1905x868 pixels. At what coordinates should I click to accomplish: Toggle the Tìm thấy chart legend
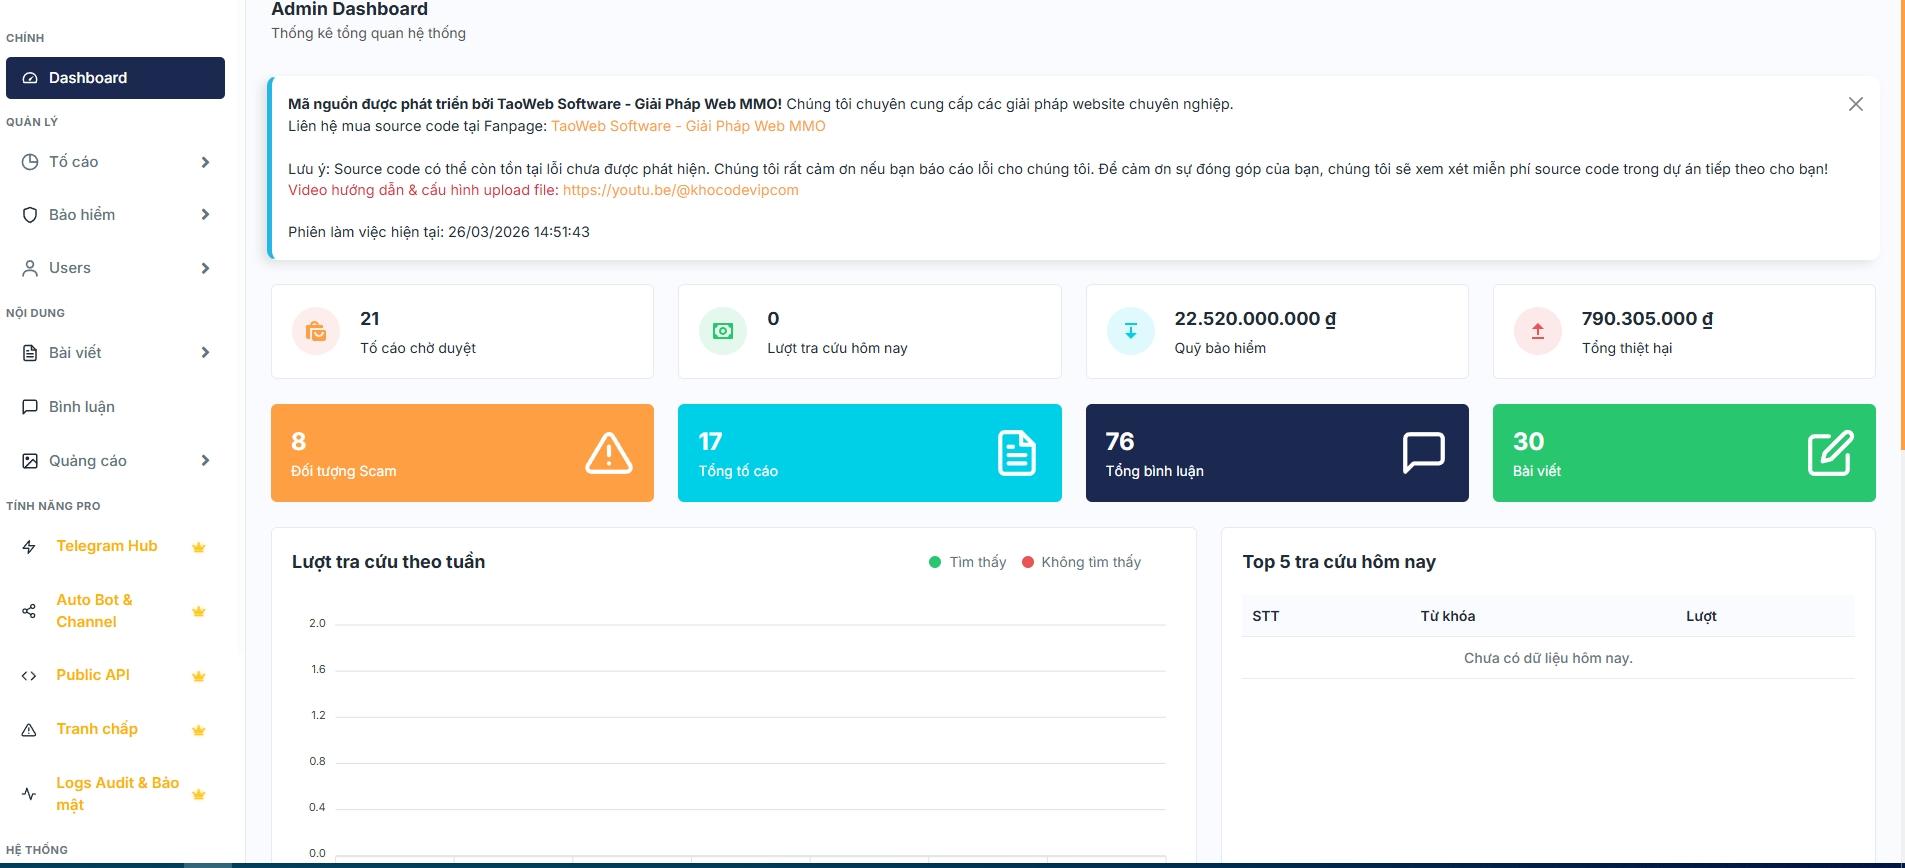click(967, 562)
